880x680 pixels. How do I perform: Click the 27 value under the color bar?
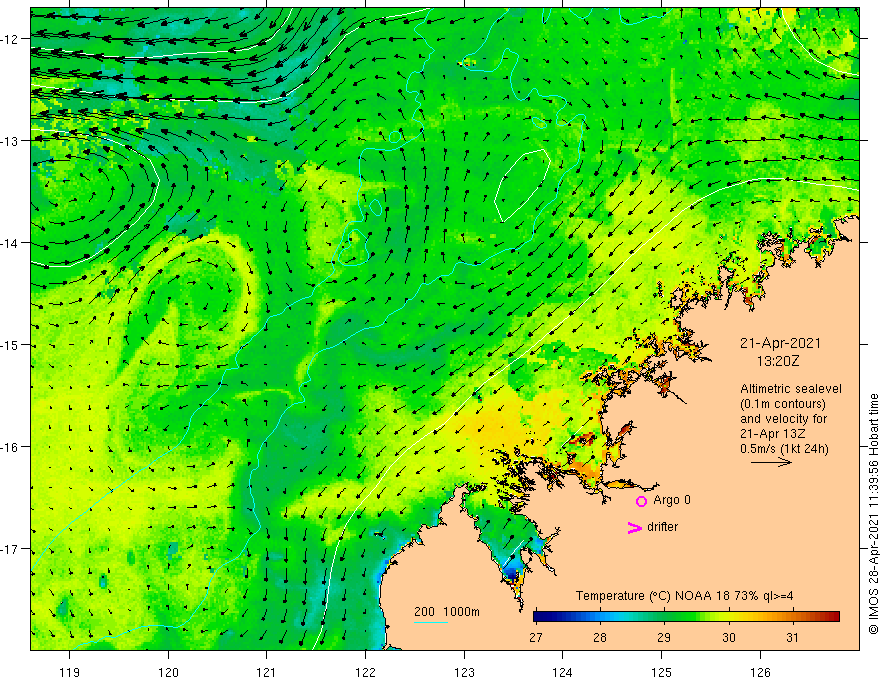point(536,637)
